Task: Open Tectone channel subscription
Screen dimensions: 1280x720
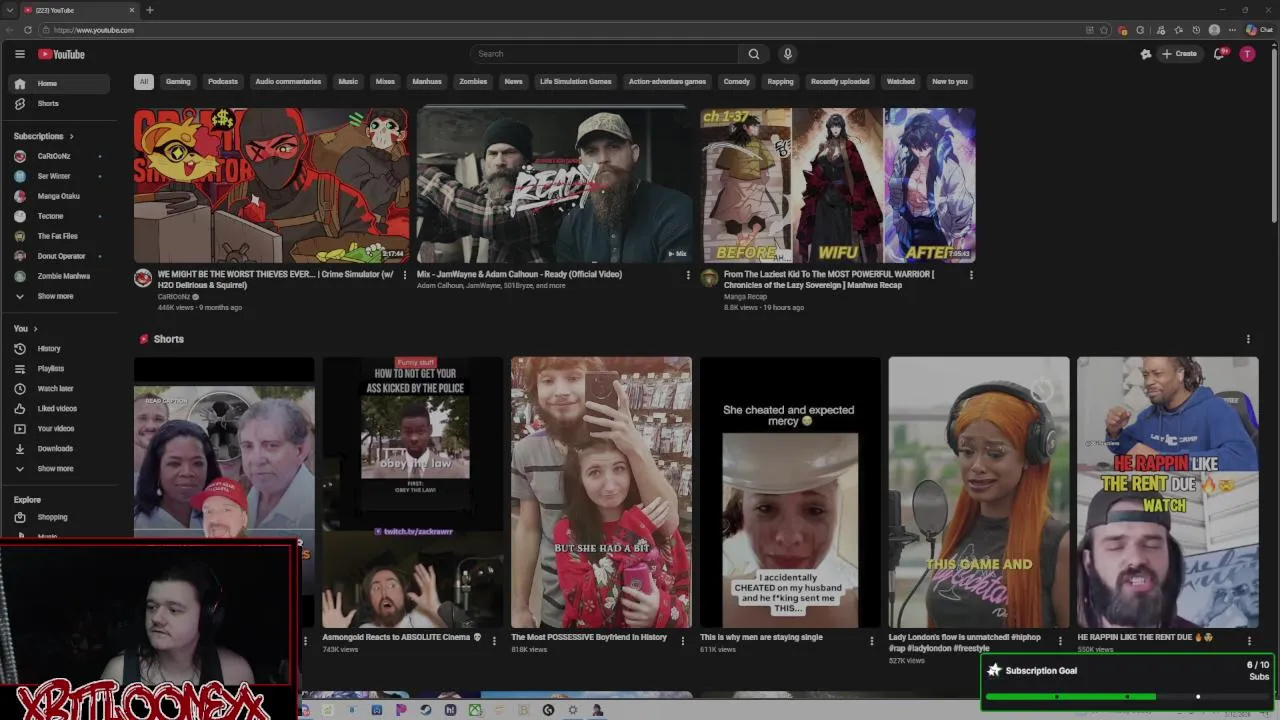Action: coord(60,216)
